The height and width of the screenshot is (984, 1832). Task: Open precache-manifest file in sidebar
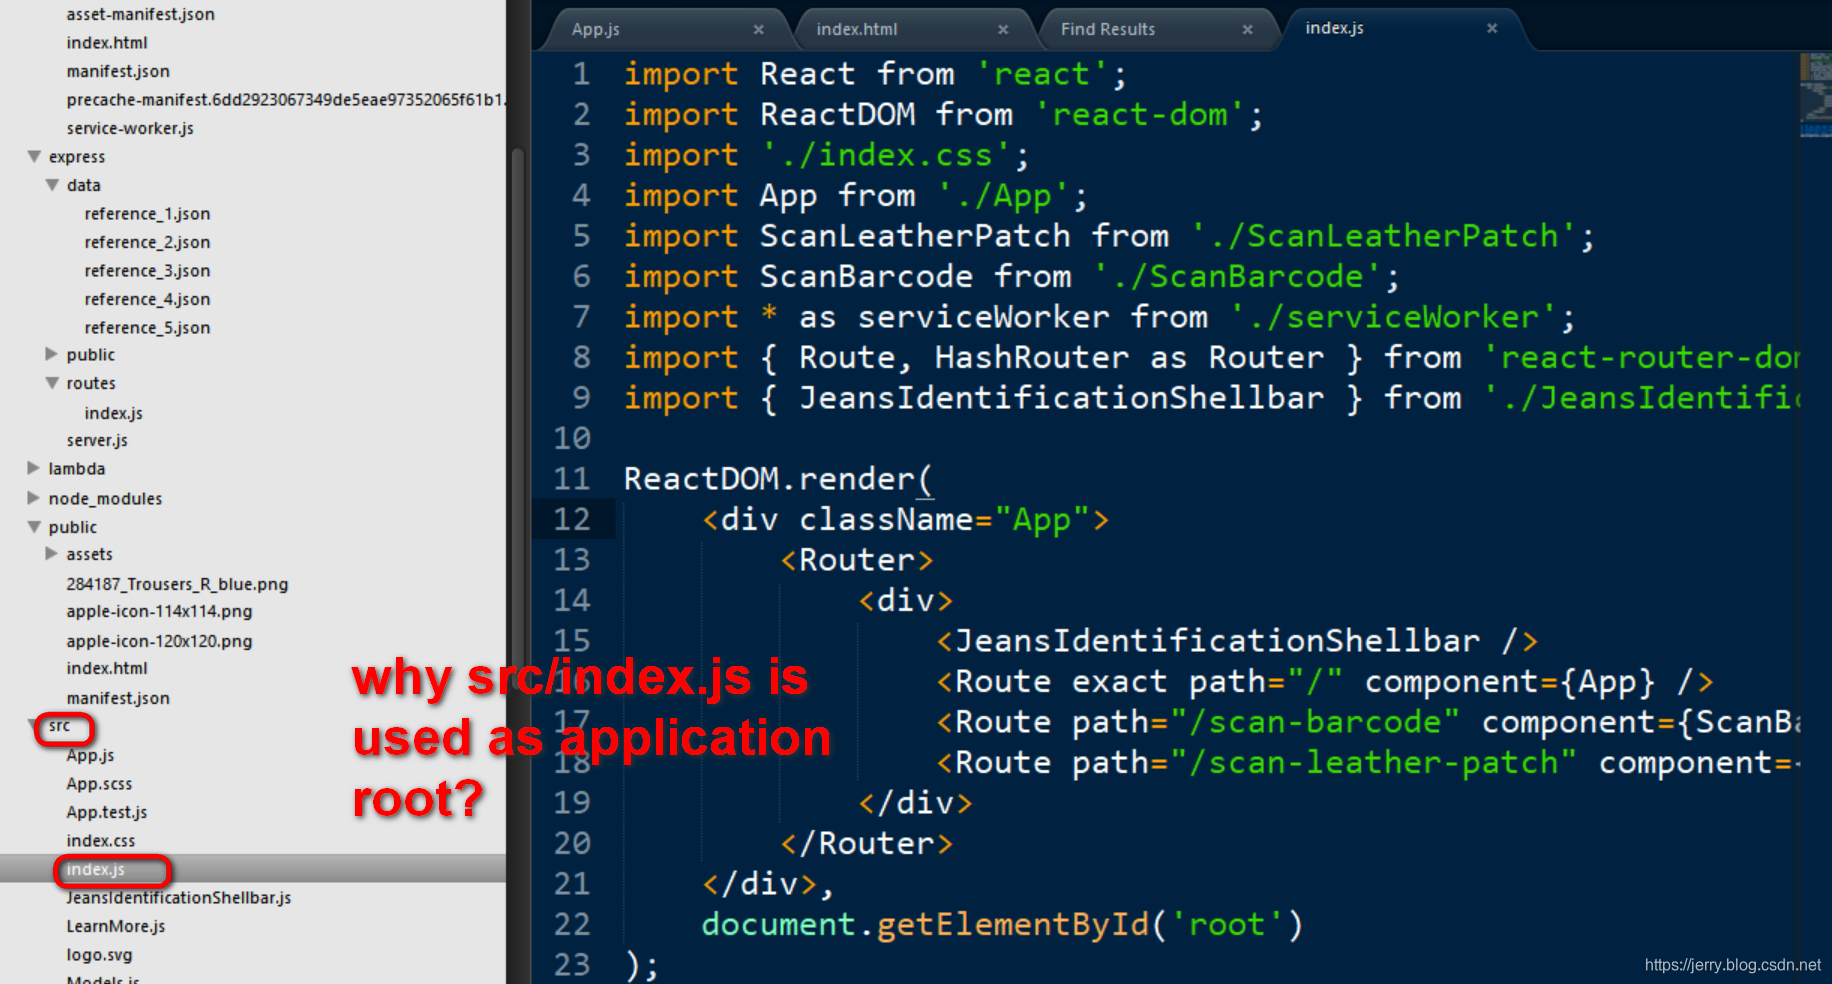coord(286,99)
